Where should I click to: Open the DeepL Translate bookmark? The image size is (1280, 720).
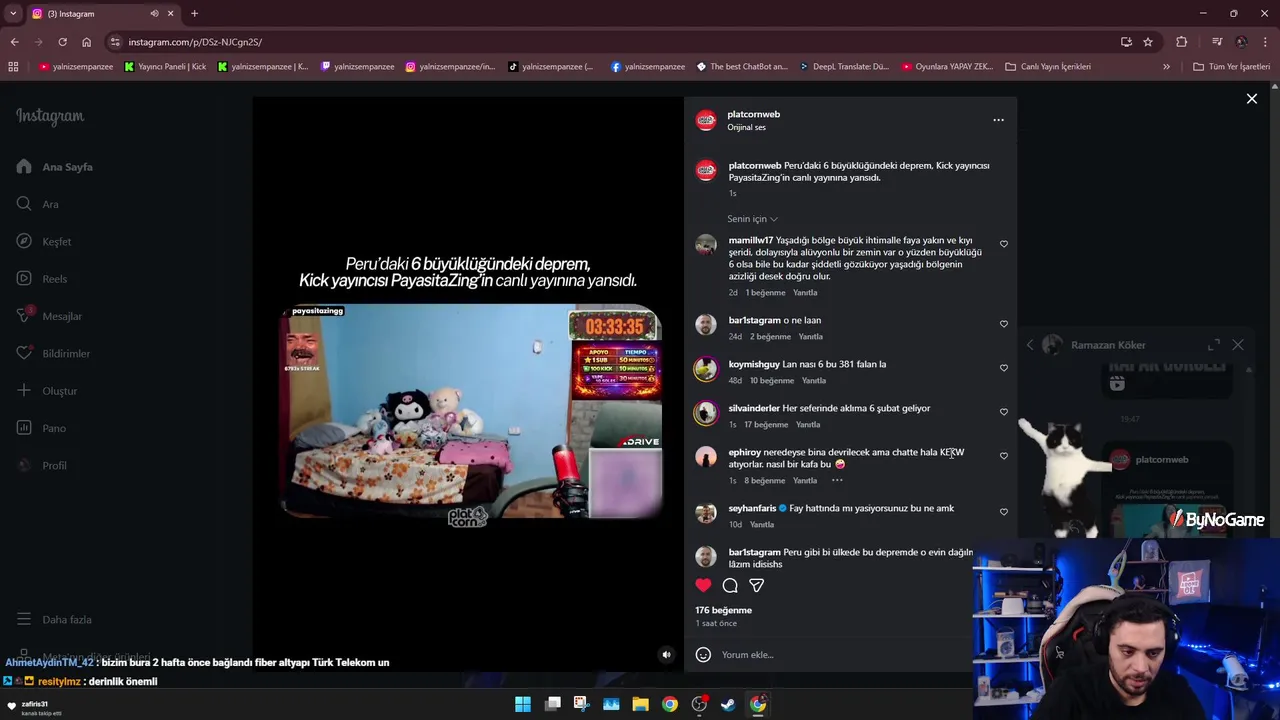844,67
